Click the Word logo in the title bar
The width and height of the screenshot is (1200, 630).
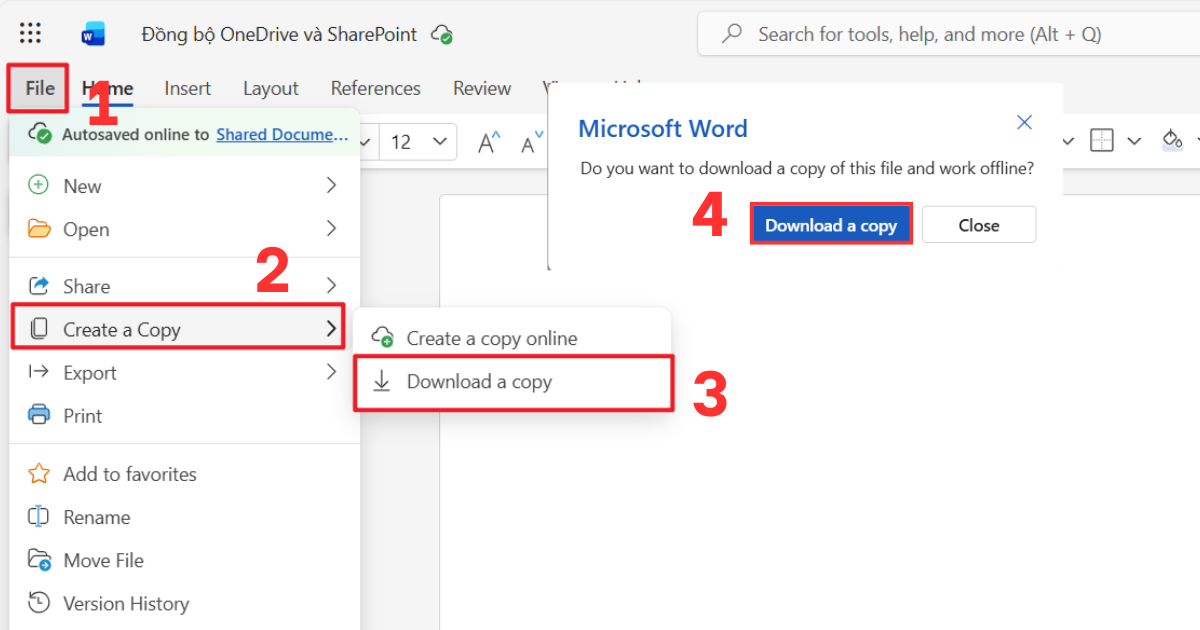(93, 33)
